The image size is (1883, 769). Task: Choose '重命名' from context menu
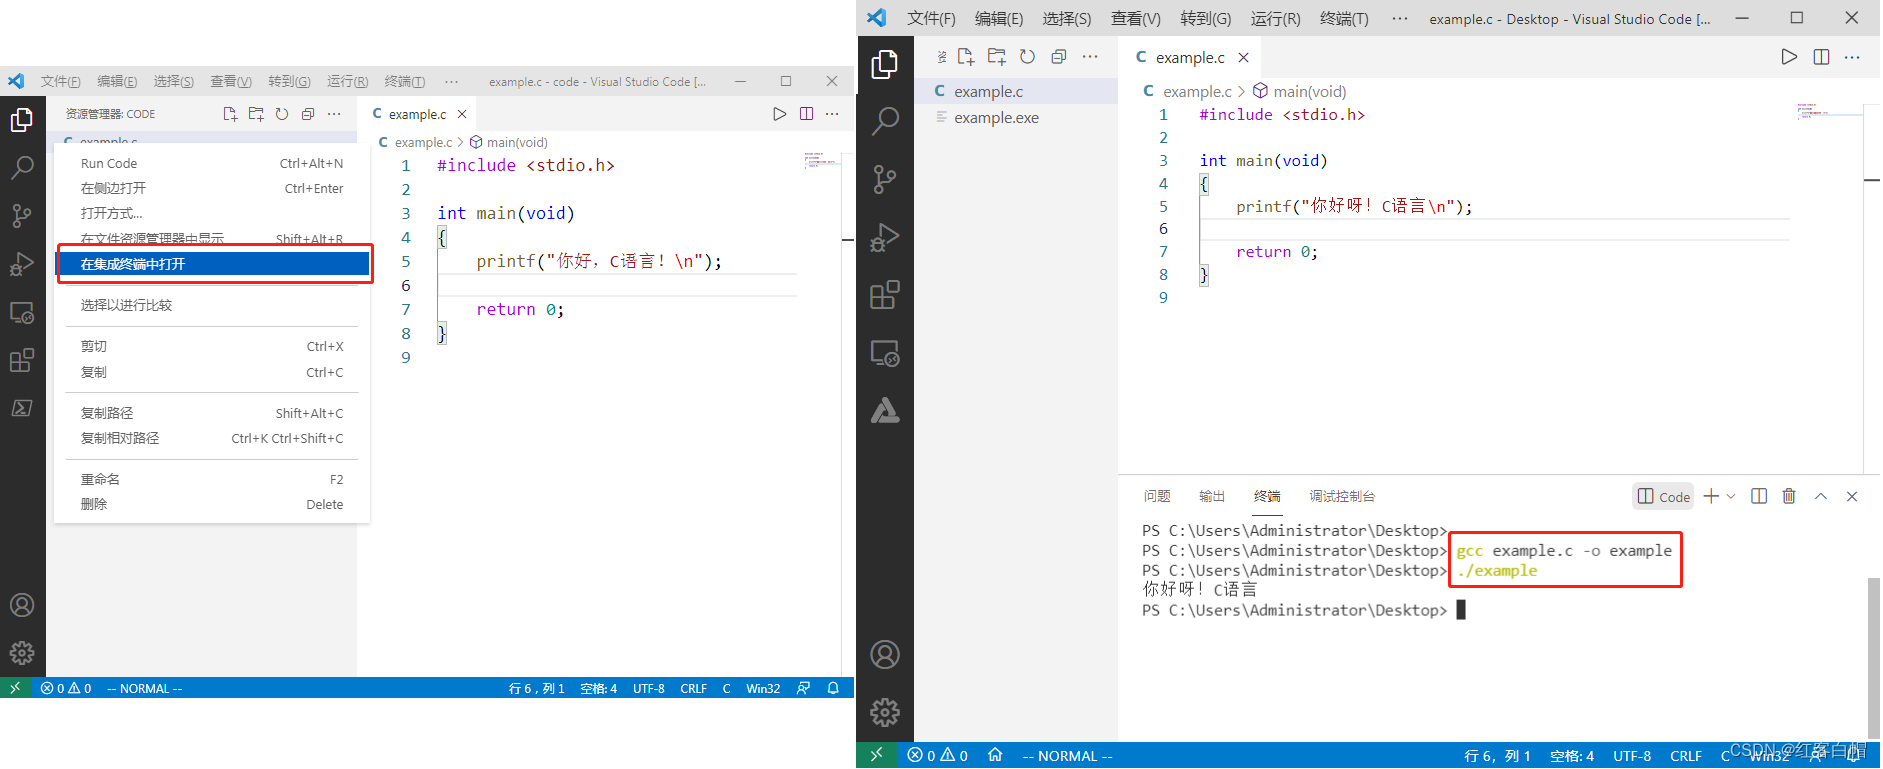pos(212,479)
